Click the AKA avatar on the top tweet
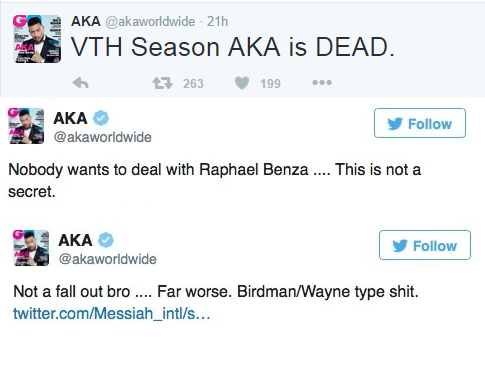Image resolution: width=485 pixels, height=366 pixels. [x=37, y=39]
